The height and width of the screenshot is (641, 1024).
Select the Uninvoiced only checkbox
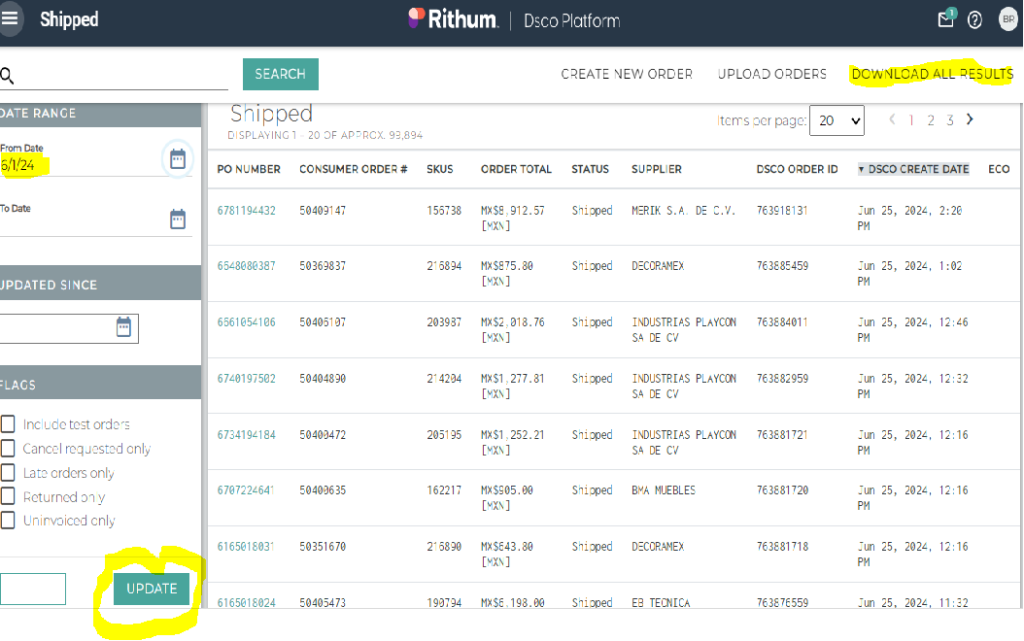click(8, 520)
